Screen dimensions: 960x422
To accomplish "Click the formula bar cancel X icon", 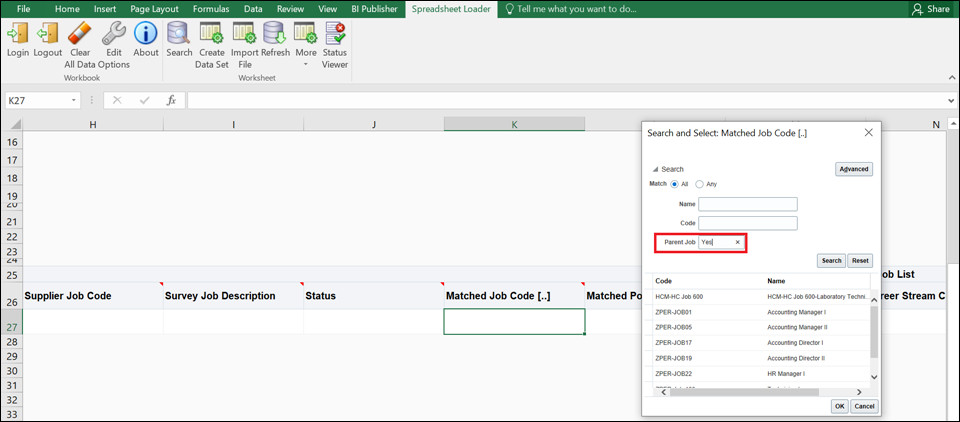I will coord(117,100).
